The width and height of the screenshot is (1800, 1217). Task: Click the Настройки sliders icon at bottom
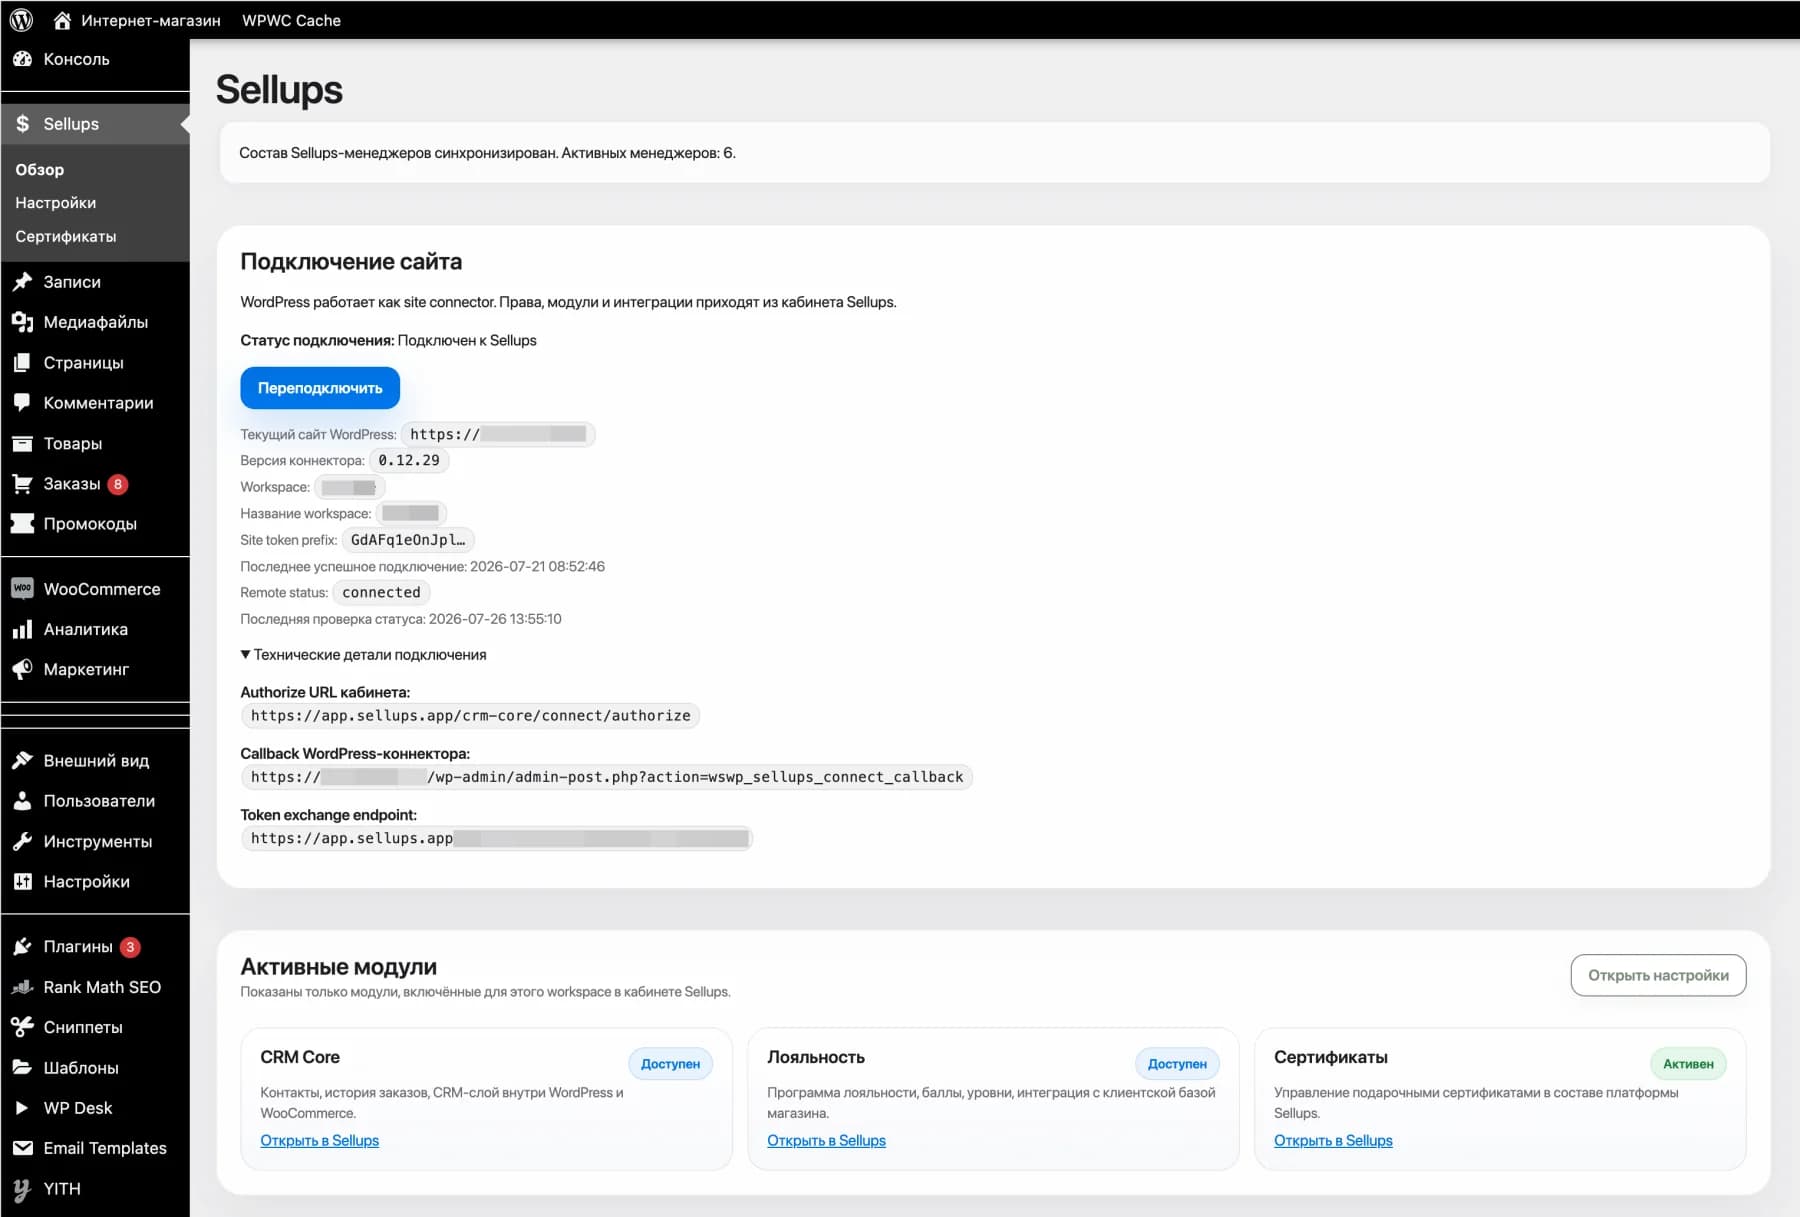click(22, 882)
